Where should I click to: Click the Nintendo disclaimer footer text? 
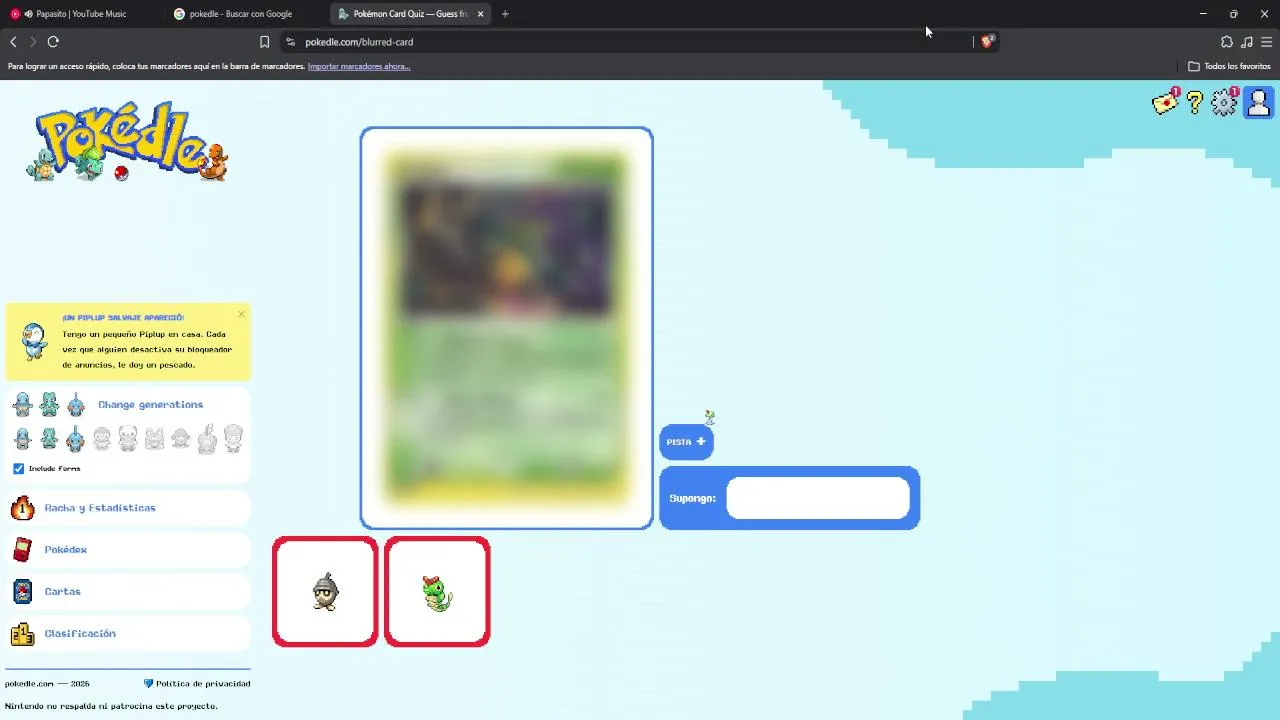coord(111,706)
